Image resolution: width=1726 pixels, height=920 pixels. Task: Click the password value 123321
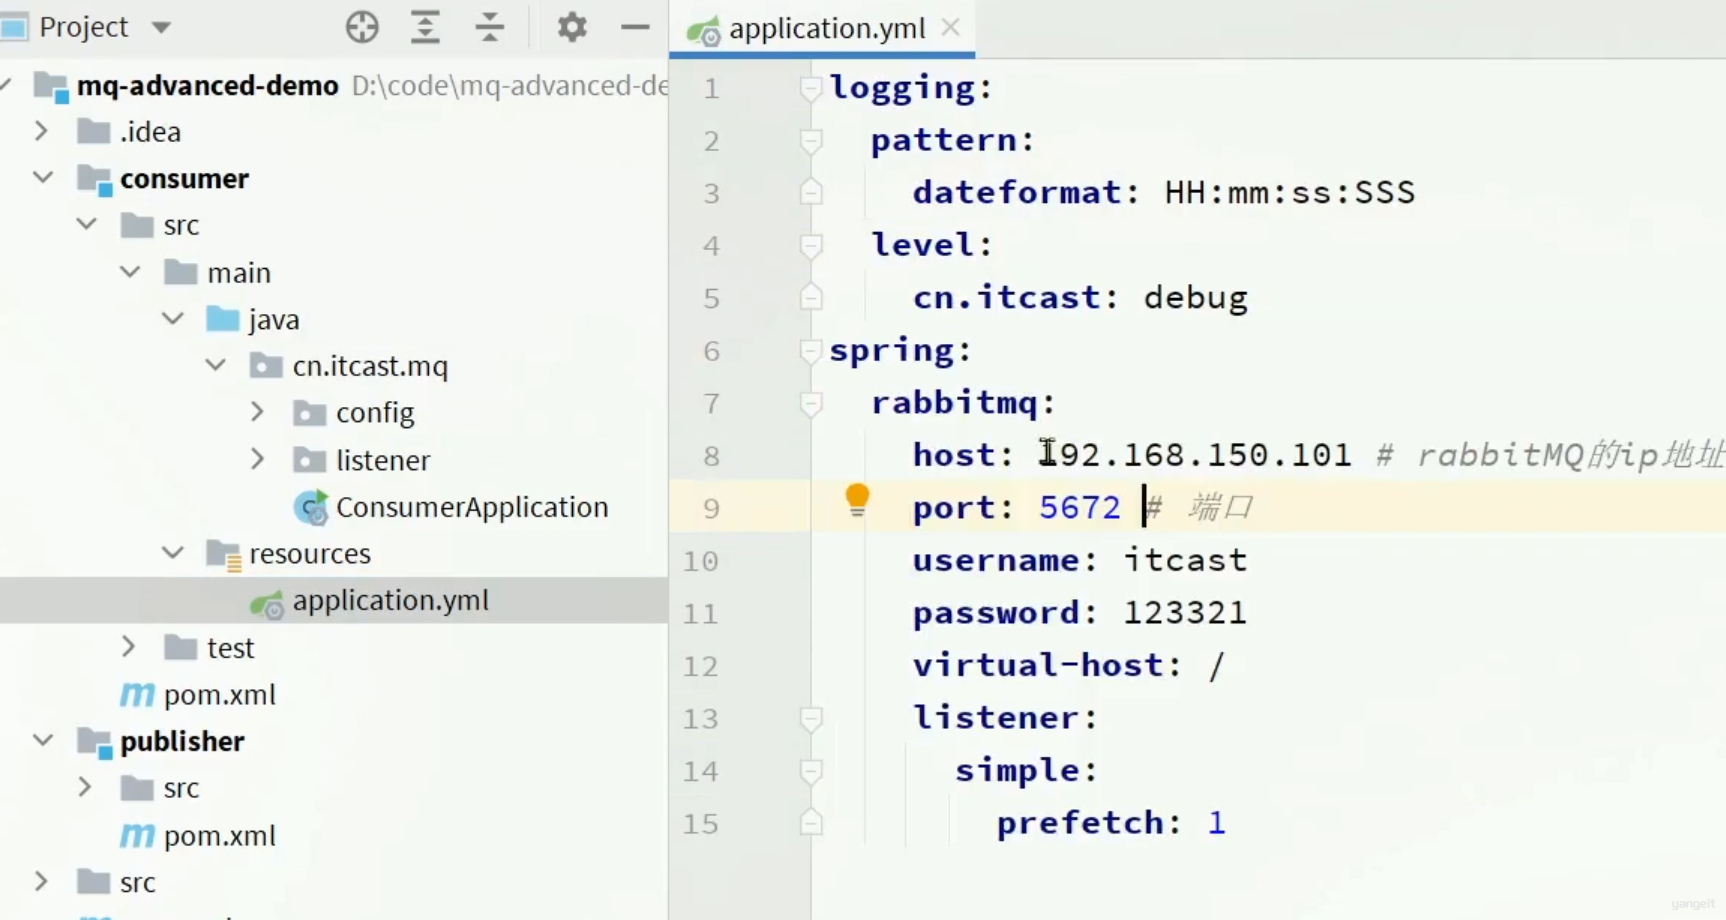click(1185, 613)
